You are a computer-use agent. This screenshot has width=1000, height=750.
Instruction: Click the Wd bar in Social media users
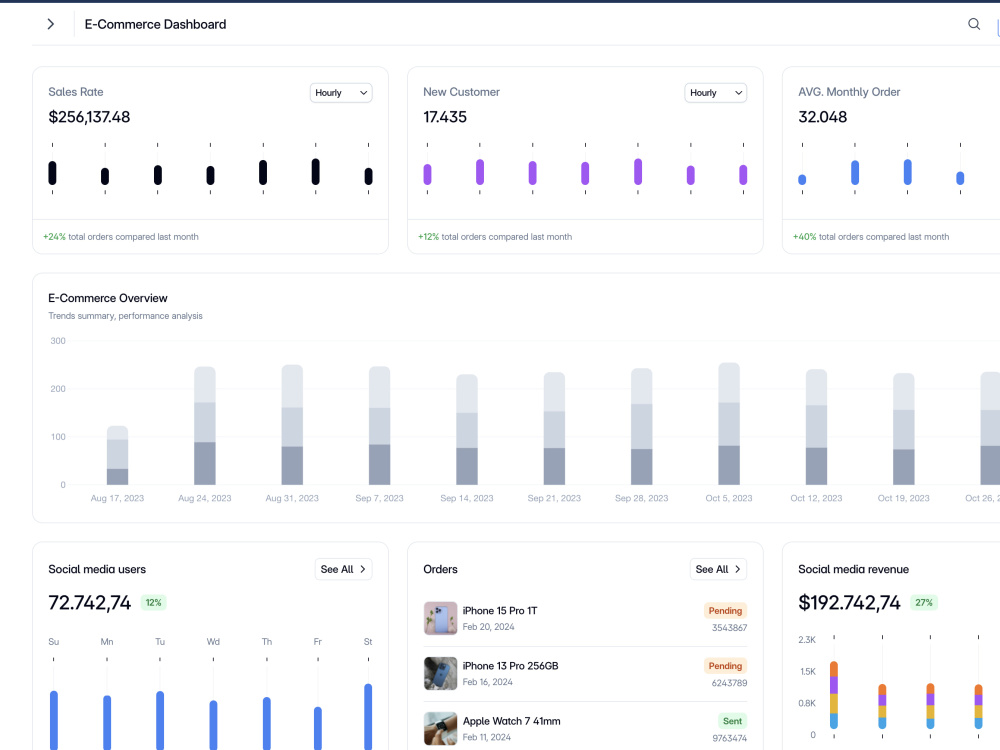click(x=213, y=725)
